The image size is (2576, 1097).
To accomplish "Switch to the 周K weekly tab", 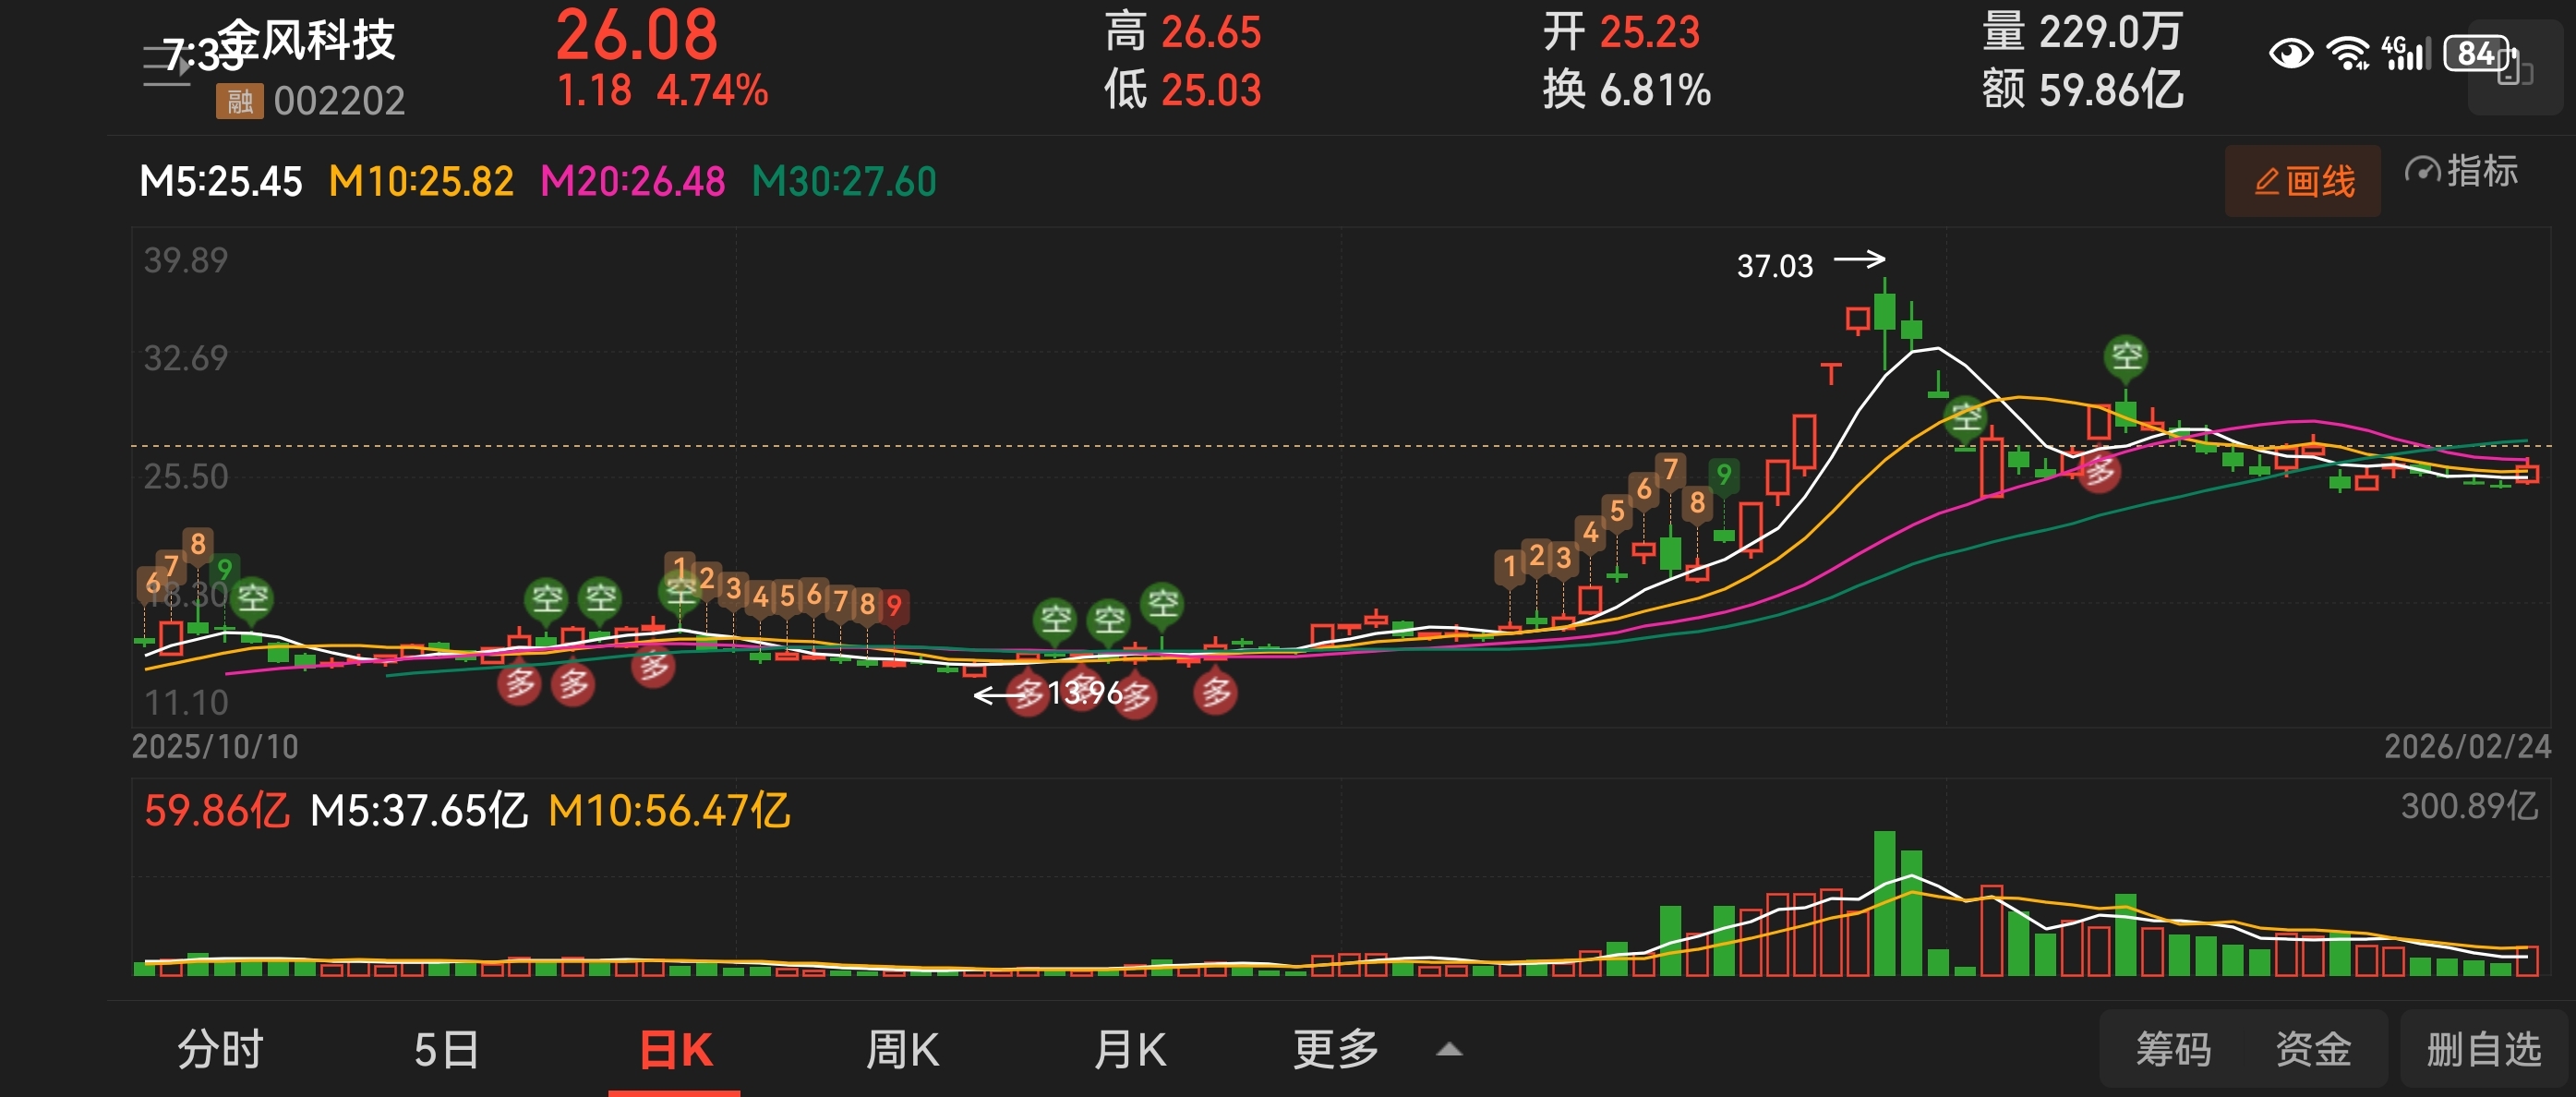I will click(x=902, y=1049).
